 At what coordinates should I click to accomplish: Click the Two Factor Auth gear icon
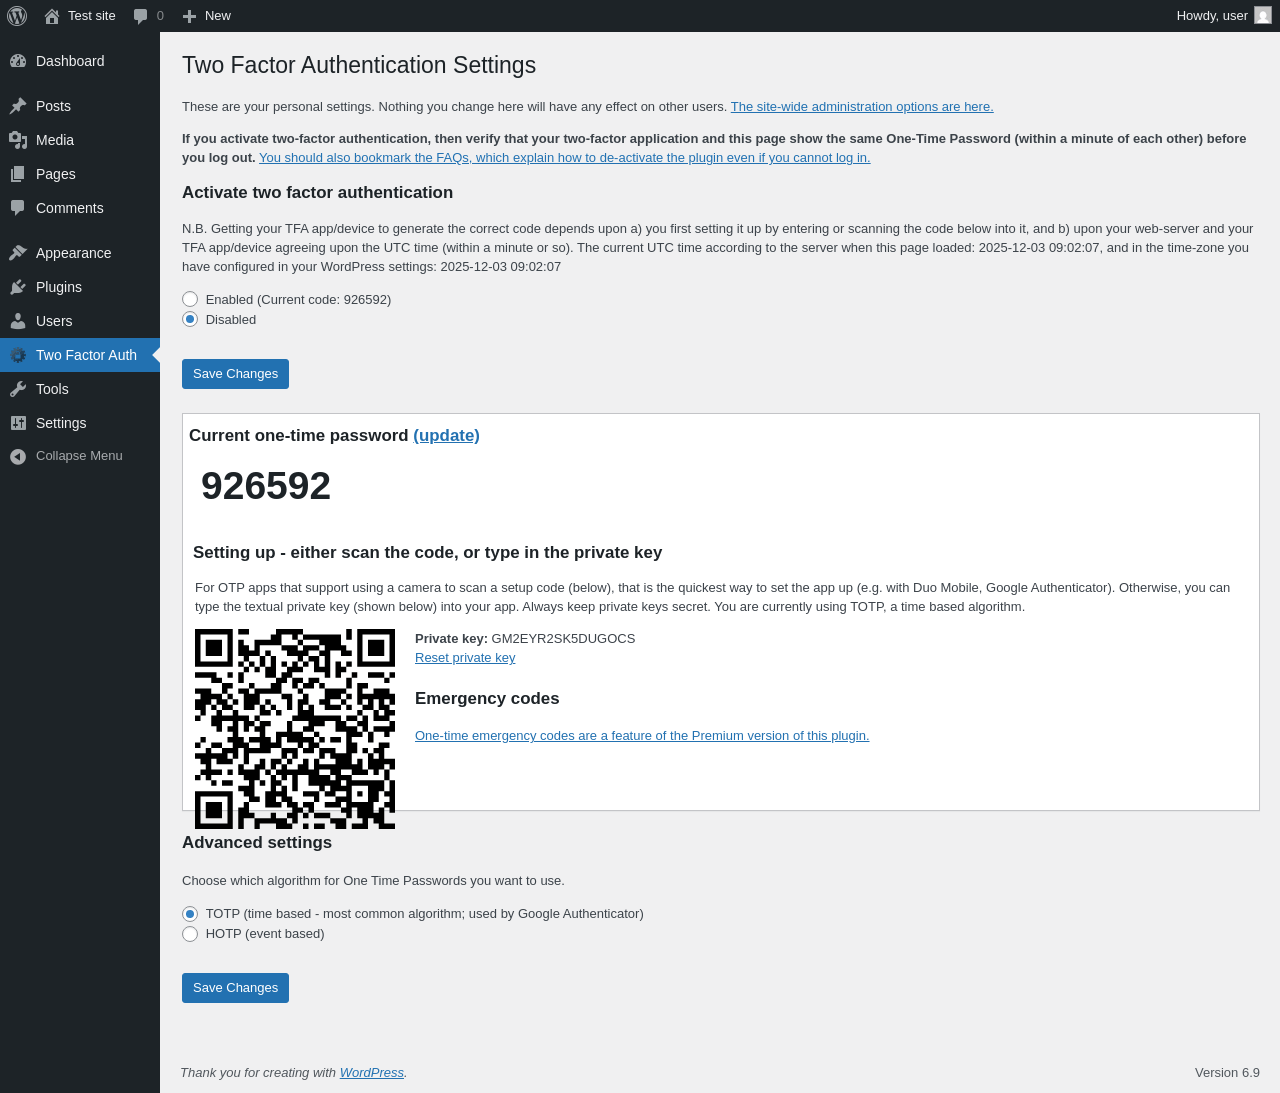click(18, 355)
